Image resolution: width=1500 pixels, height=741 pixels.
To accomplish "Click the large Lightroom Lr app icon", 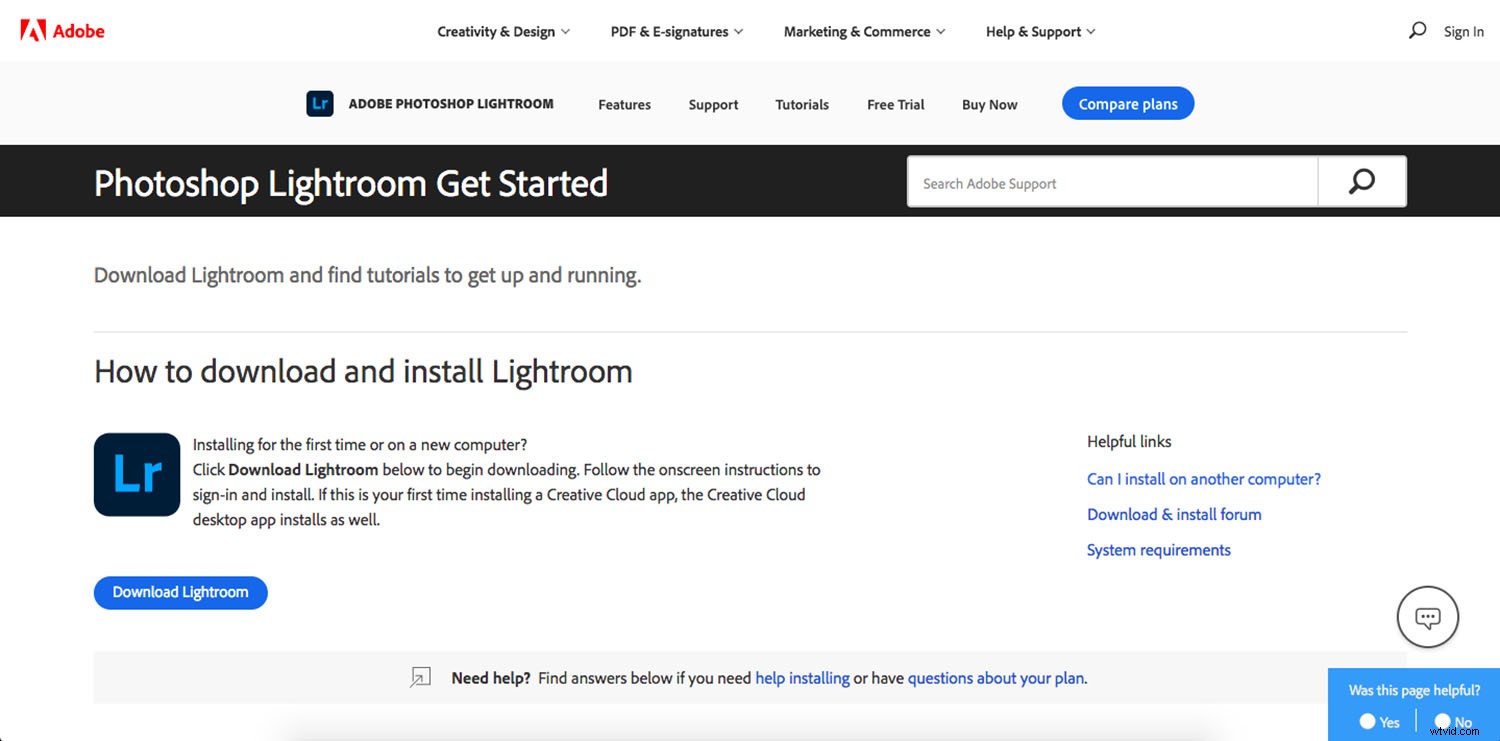I will pyautogui.click(x=137, y=475).
